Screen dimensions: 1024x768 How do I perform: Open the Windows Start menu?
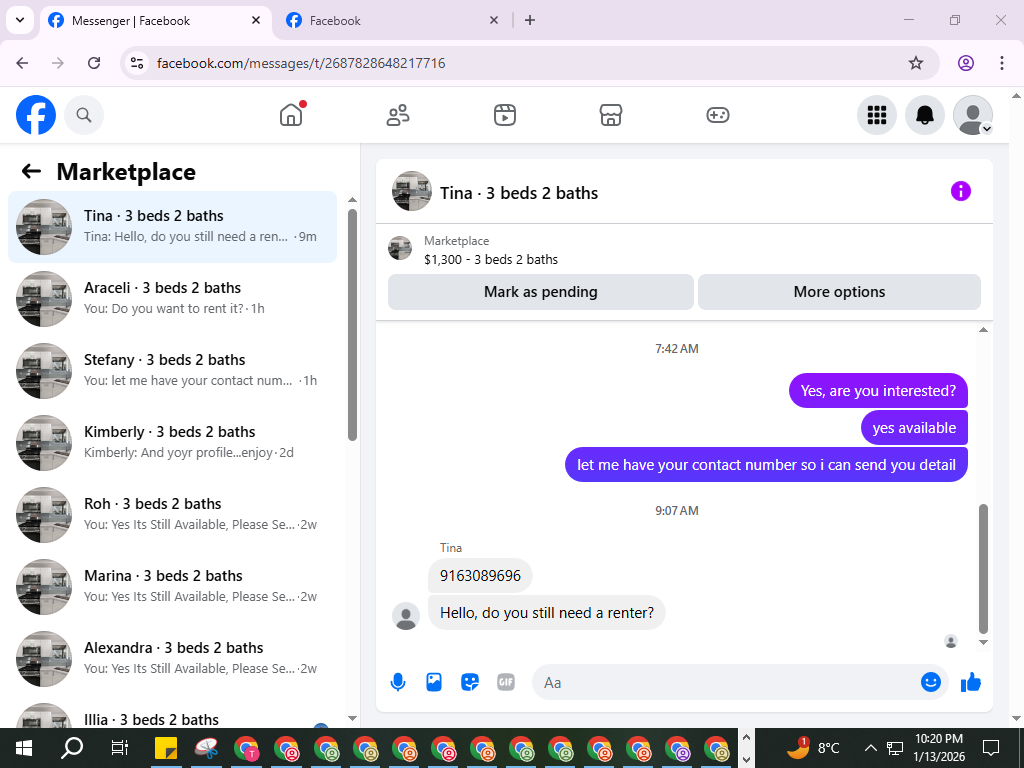(x=24, y=748)
